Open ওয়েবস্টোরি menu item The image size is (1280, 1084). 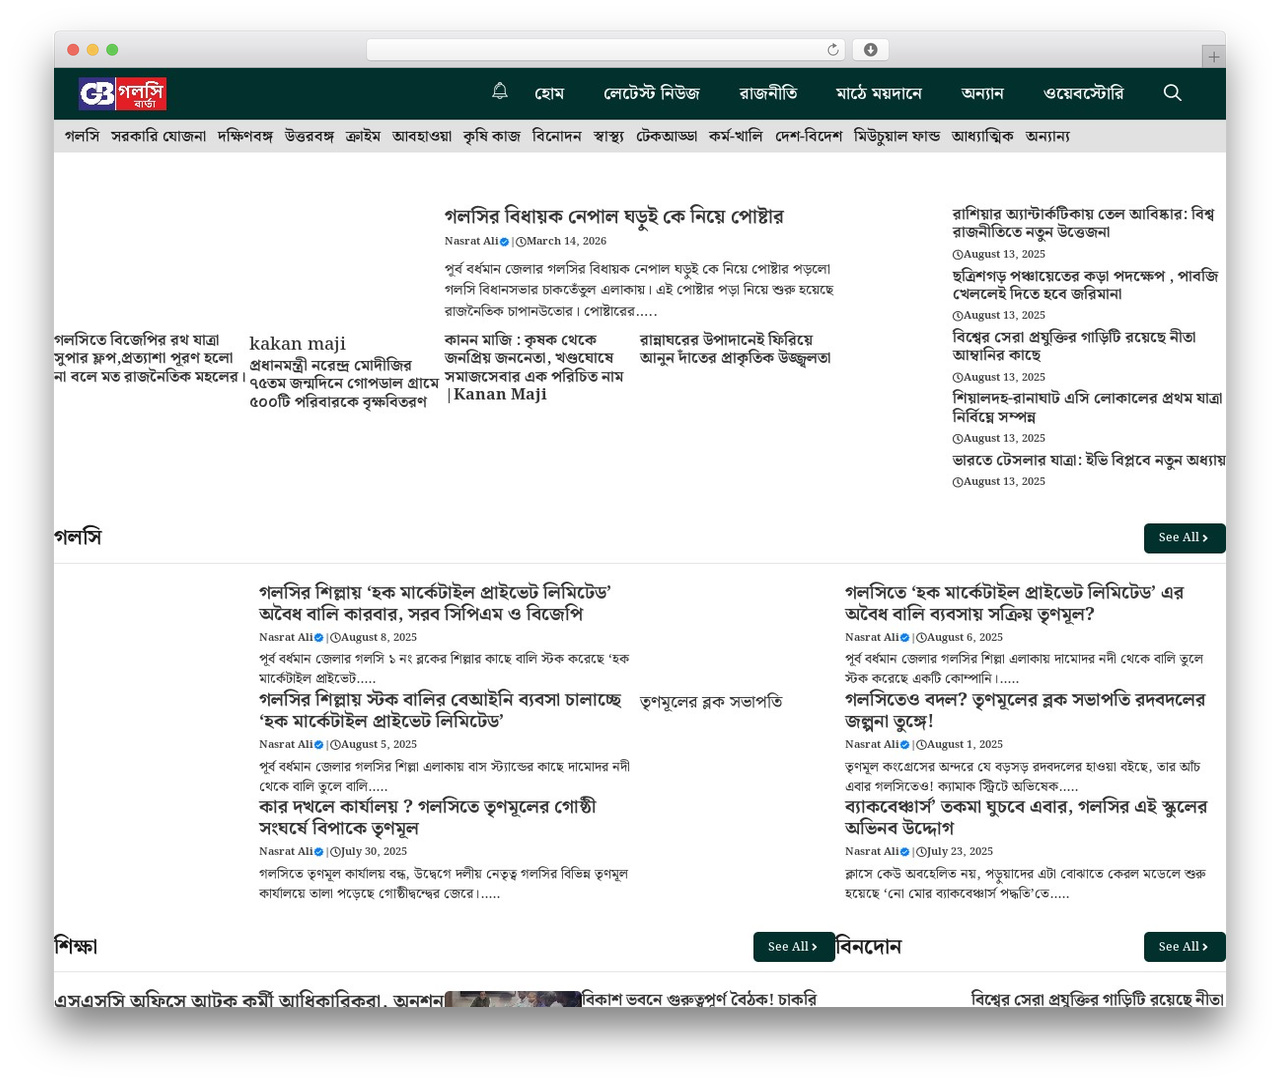(1083, 94)
